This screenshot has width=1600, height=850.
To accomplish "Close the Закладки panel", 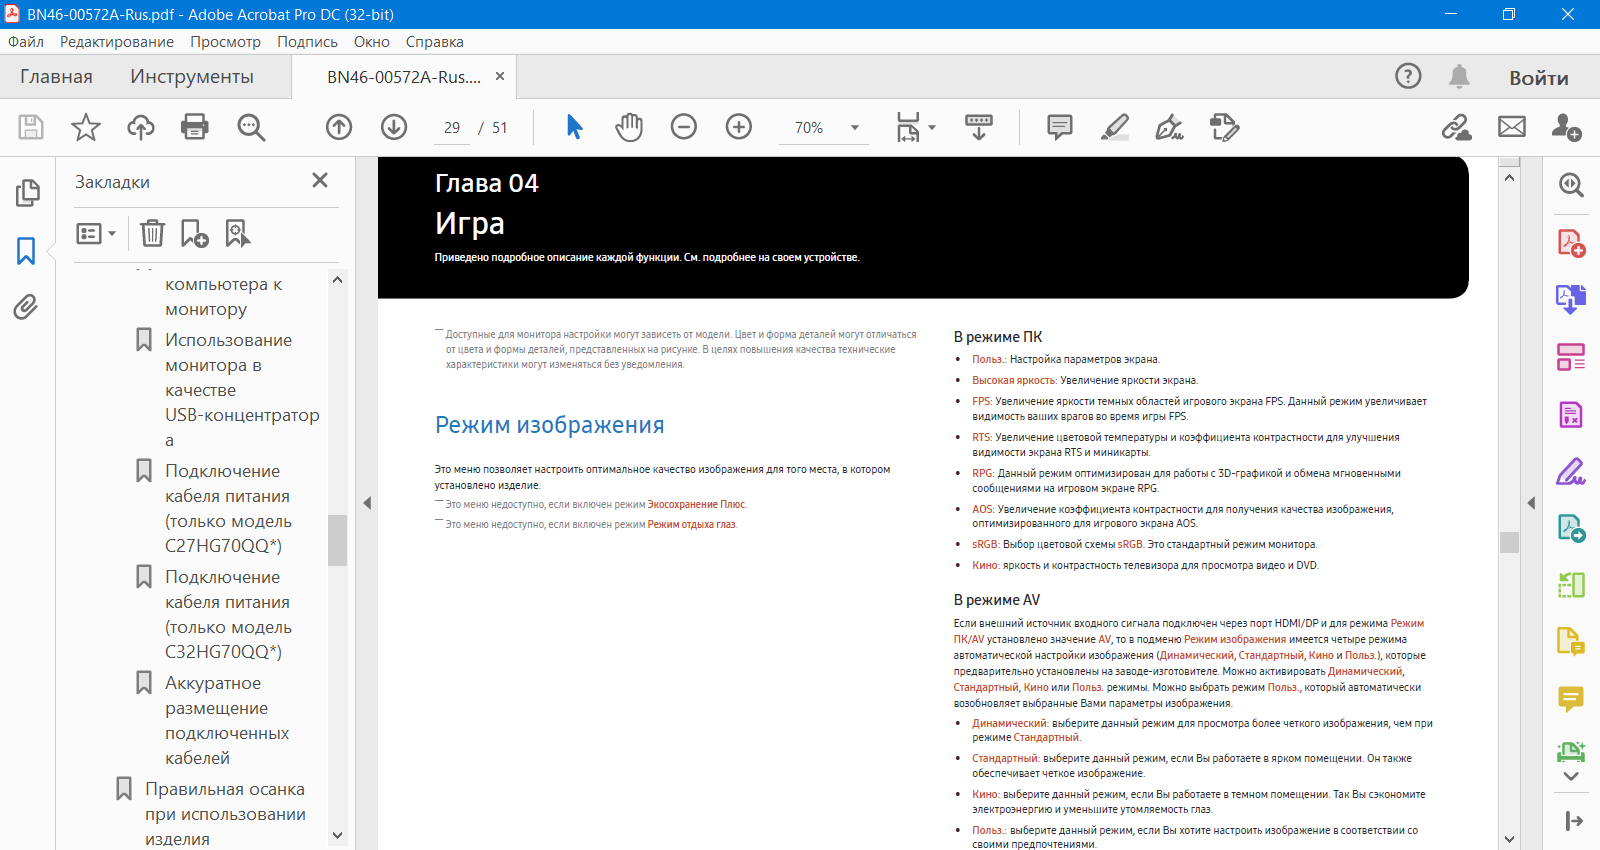I will pyautogui.click(x=320, y=180).
